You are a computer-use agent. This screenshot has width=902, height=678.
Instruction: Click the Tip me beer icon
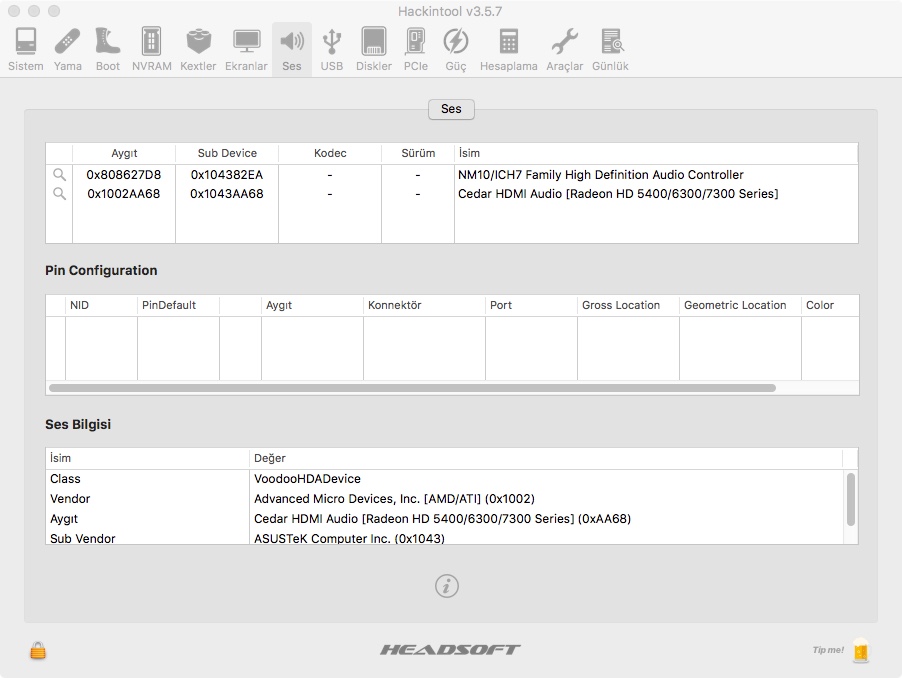860,651
